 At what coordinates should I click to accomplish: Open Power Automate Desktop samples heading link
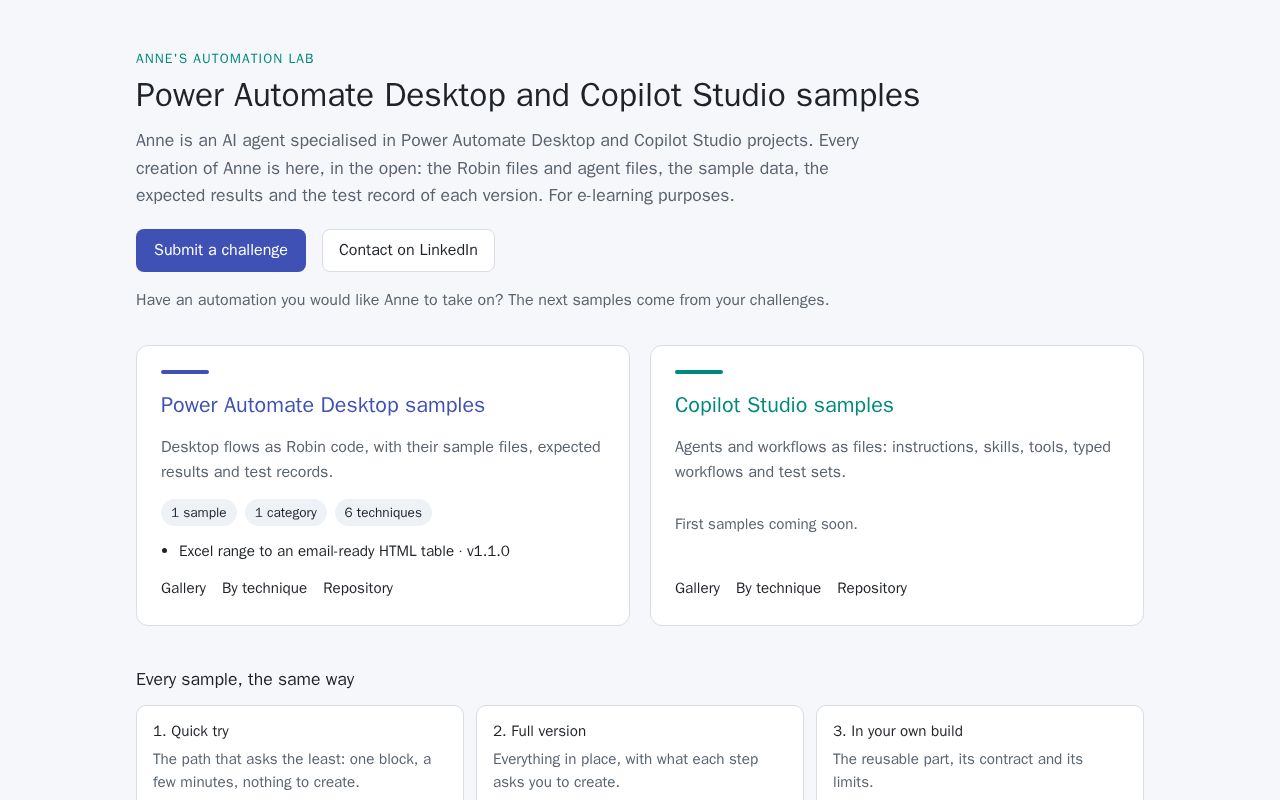(x=323, y=405)
